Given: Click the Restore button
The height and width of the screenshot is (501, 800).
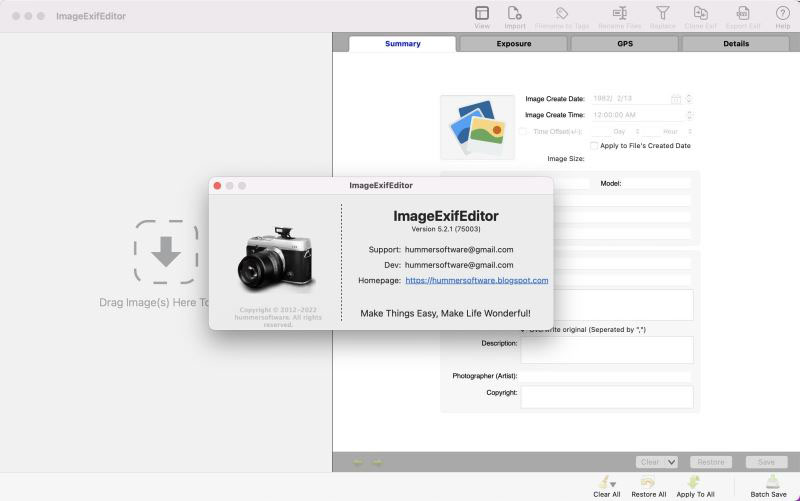Looking at the screenshot, I should click(711, 462).
